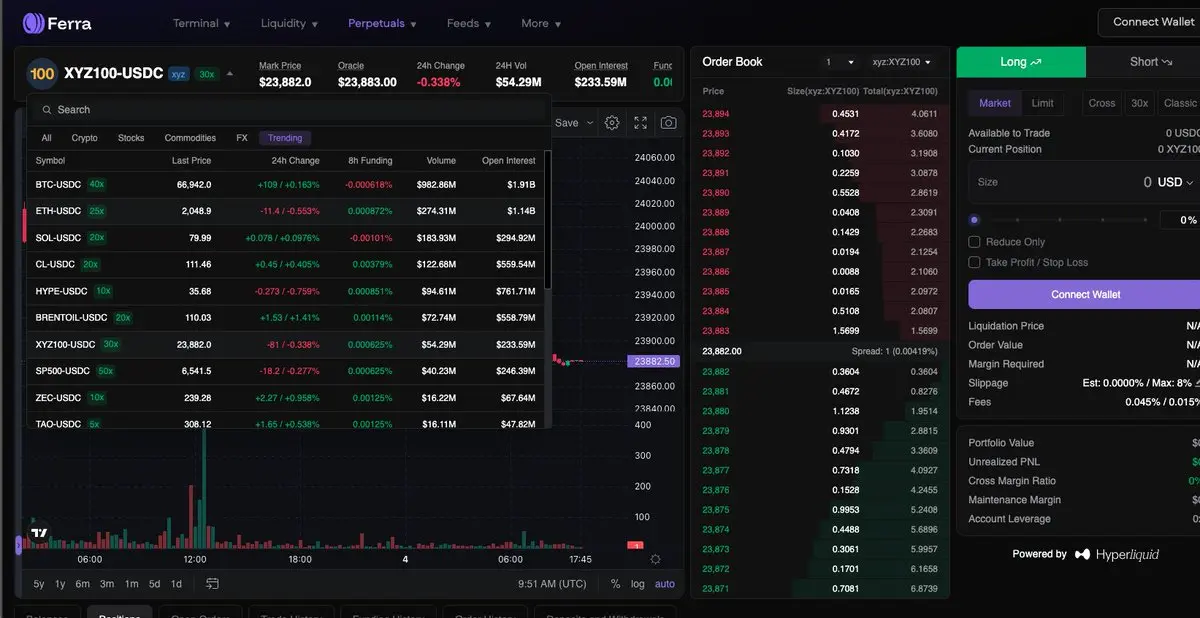
Task: Click the 30x leverage button in order panel
Action: 1139,103
